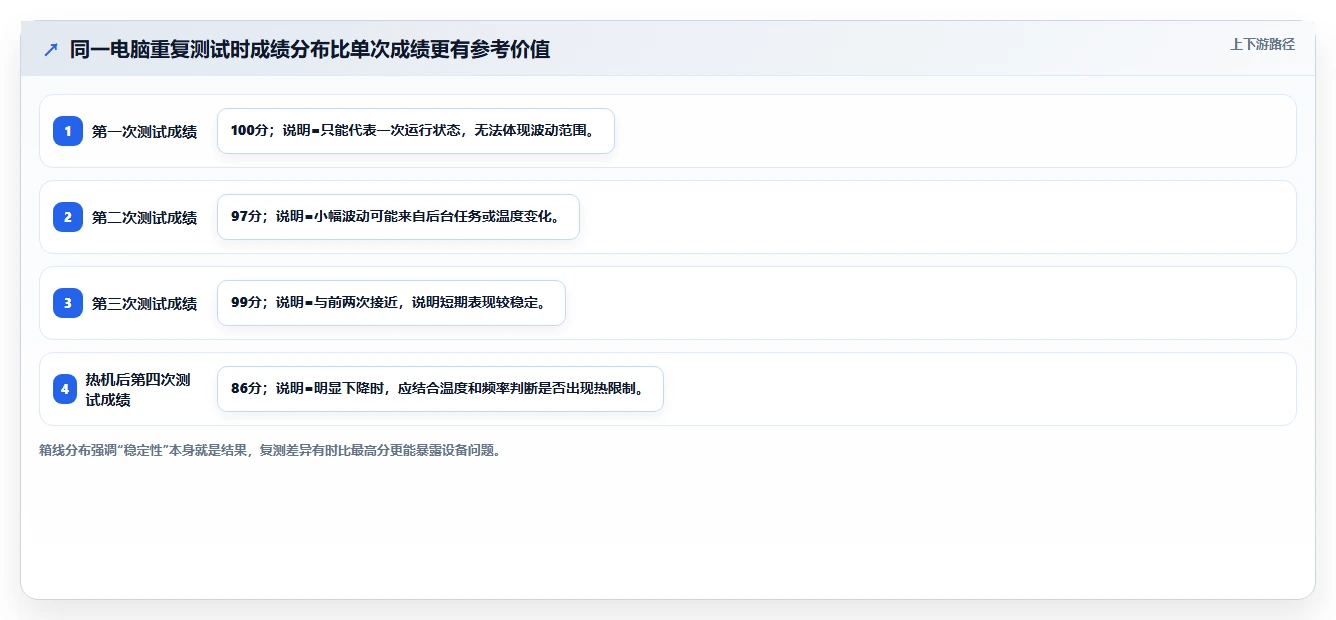The width and height of the screenshot is (1336, 620).
Task: Click the 热机后第四次测试成绩 label
Action: [138, 389]
